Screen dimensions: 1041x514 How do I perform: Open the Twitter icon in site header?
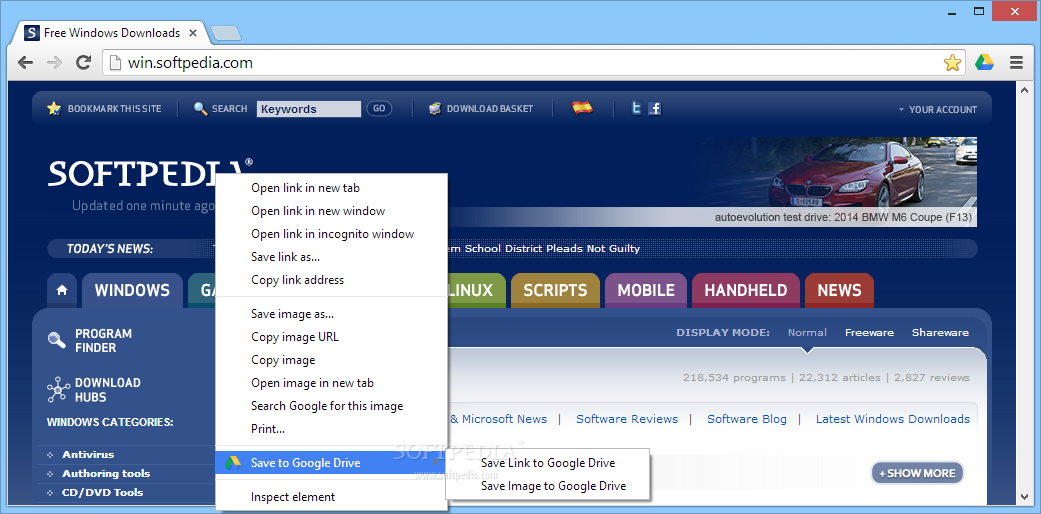636,108
